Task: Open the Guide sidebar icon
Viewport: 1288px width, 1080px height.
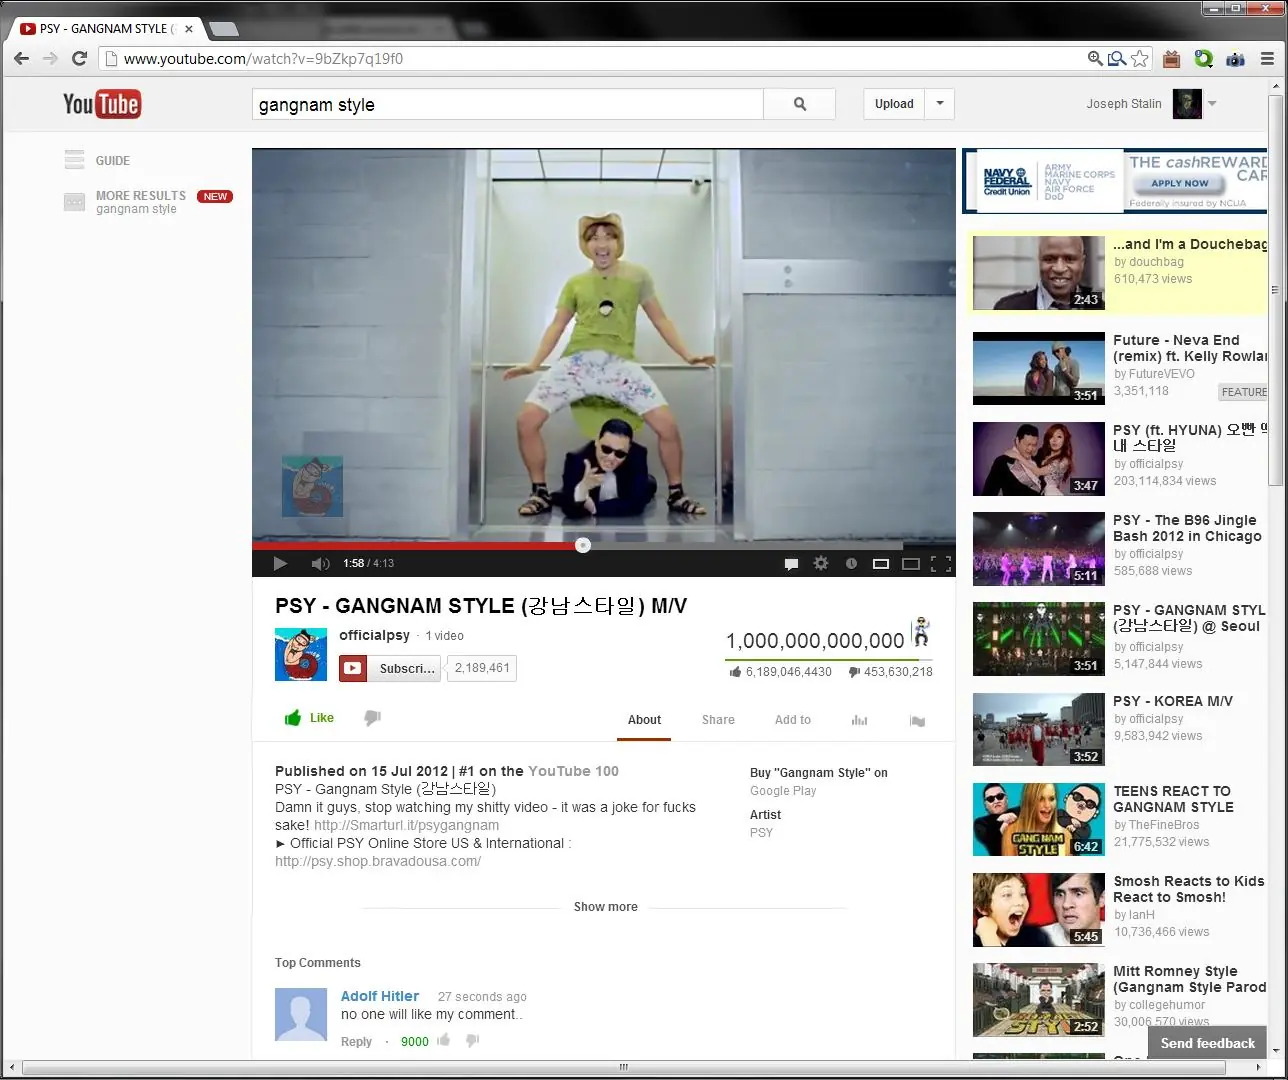Action: [75, 160]
